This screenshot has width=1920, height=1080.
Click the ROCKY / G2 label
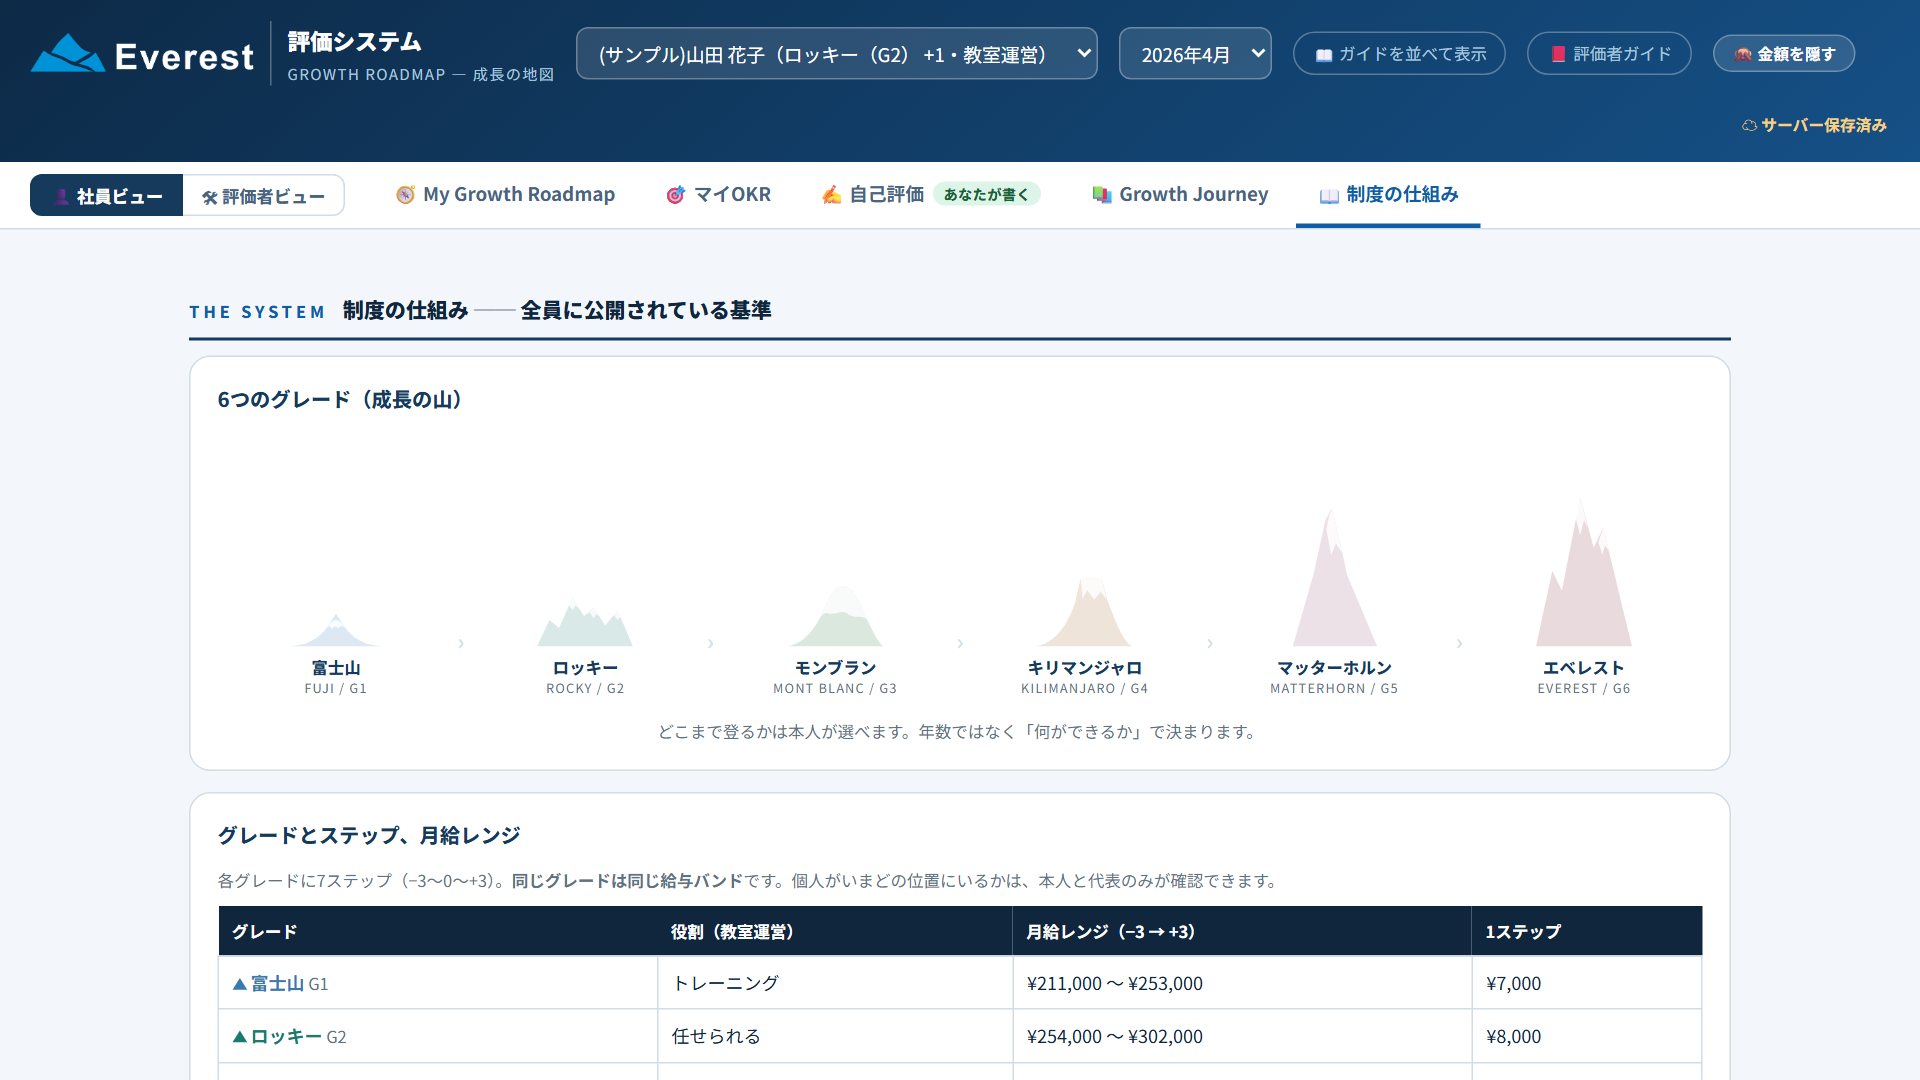pyautogui.click(x=585, y=689)
